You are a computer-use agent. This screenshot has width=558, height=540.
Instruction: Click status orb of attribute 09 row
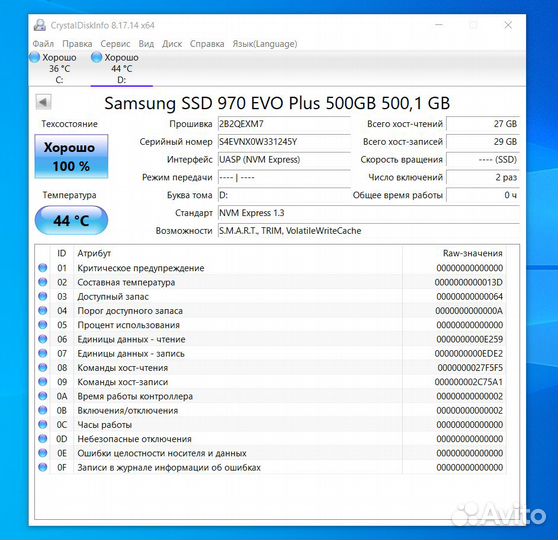(43, 382)
